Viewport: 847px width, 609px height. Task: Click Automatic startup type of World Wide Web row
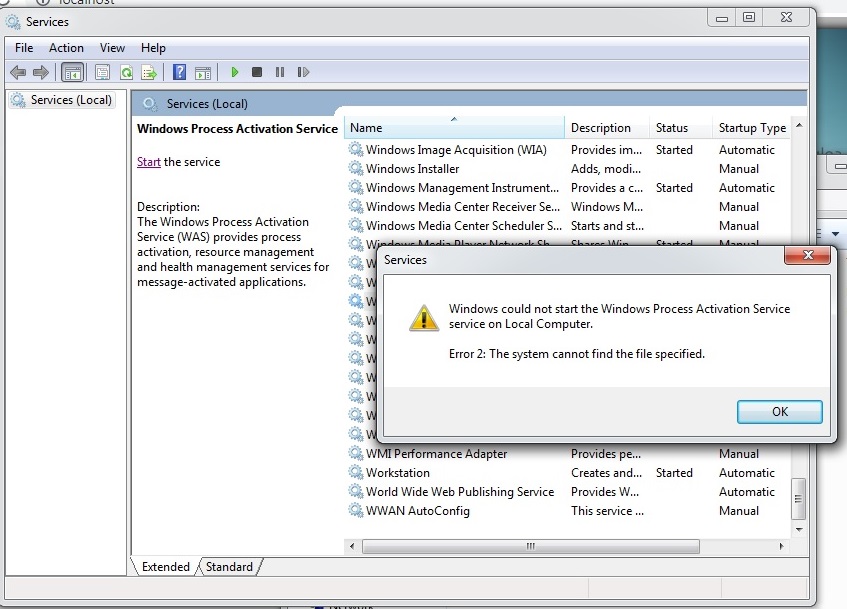tap(747, 491)
